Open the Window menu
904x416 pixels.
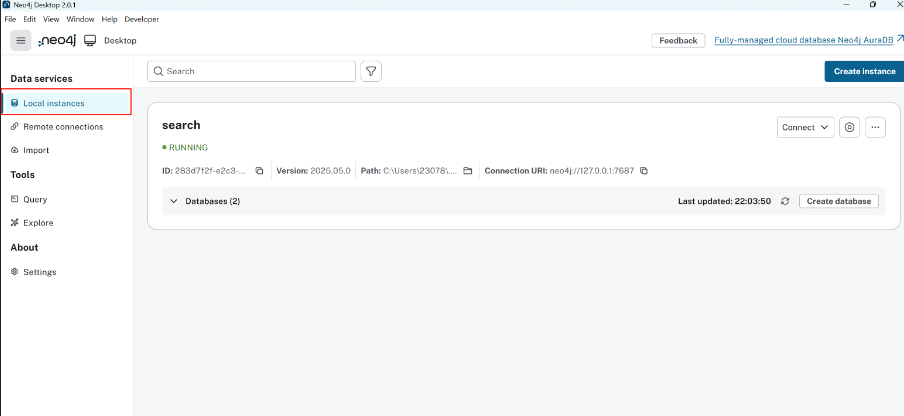point(80,19)
